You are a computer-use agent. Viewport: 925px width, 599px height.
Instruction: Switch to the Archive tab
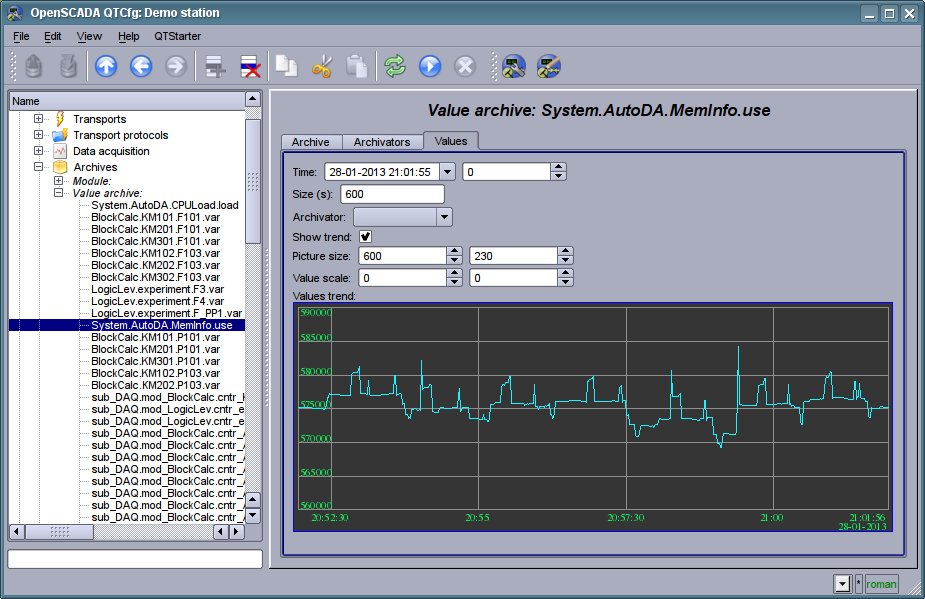(x=311, y=142)
